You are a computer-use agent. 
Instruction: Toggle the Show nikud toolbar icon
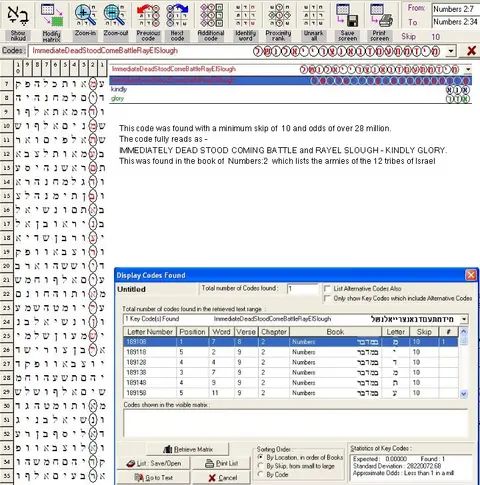pos(18,16)
